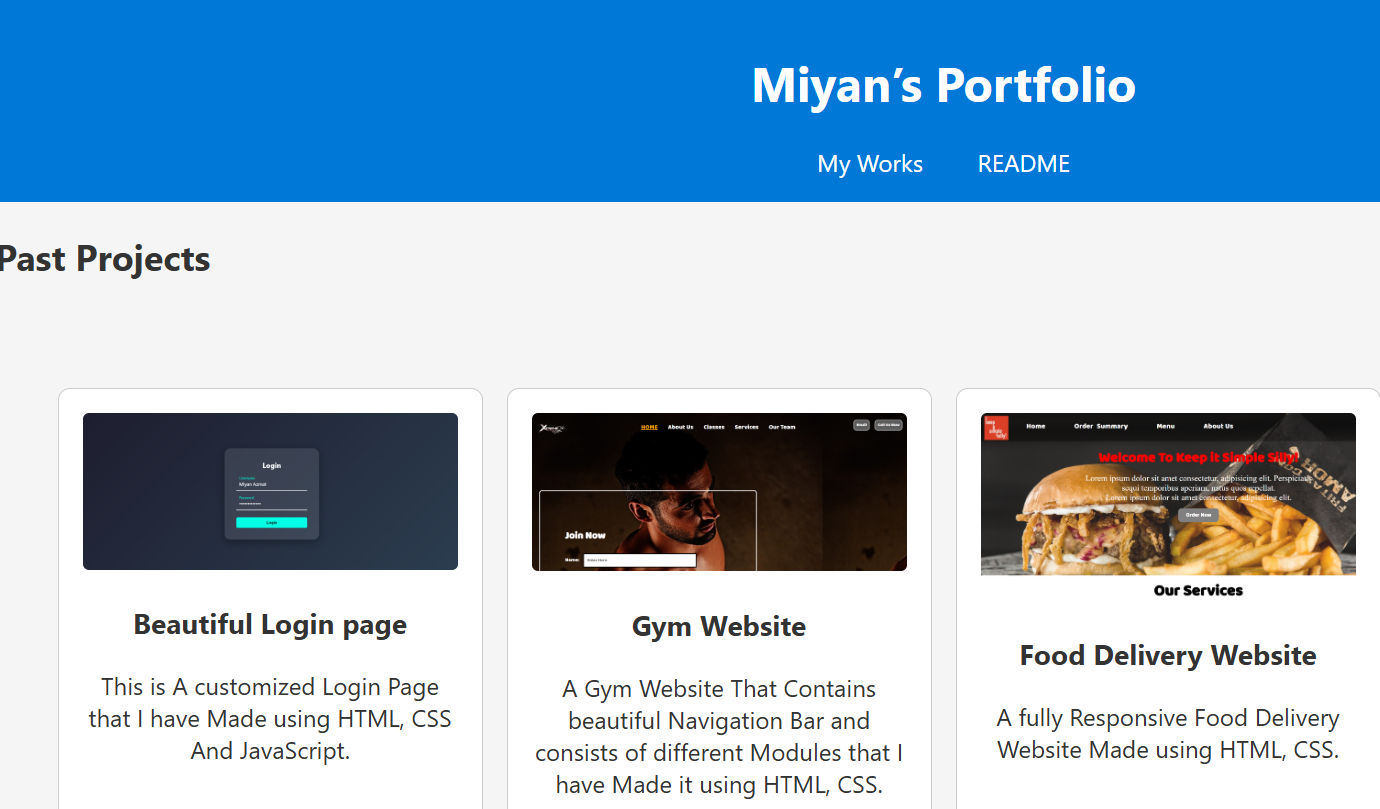Select the teal Login button in login preview
The width and height of the screenshot is (1380, 809).
(271, 522)
